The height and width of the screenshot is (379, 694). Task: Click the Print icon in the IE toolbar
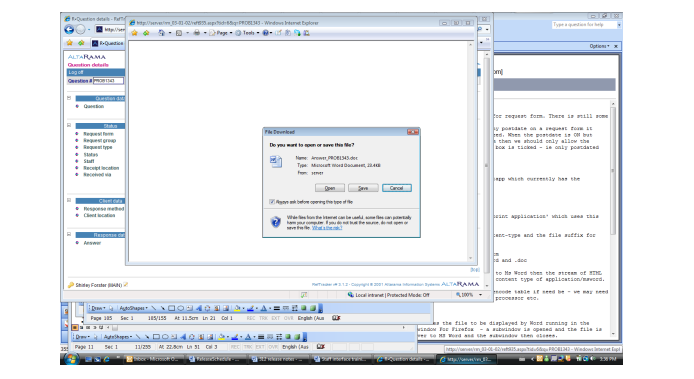click(x=197, y=33)
